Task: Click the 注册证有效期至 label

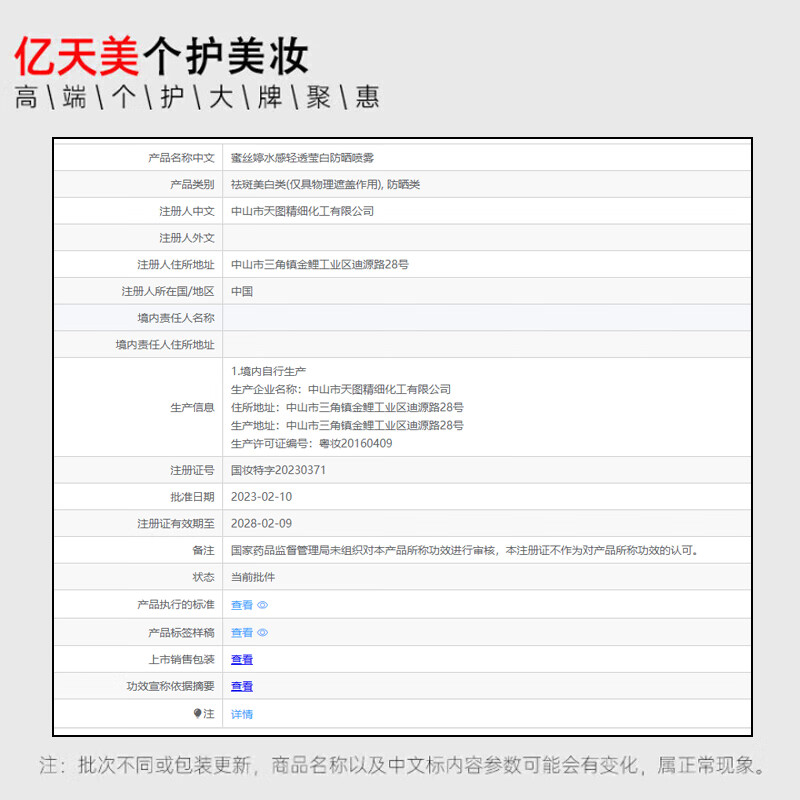Action: click(176, 523)
